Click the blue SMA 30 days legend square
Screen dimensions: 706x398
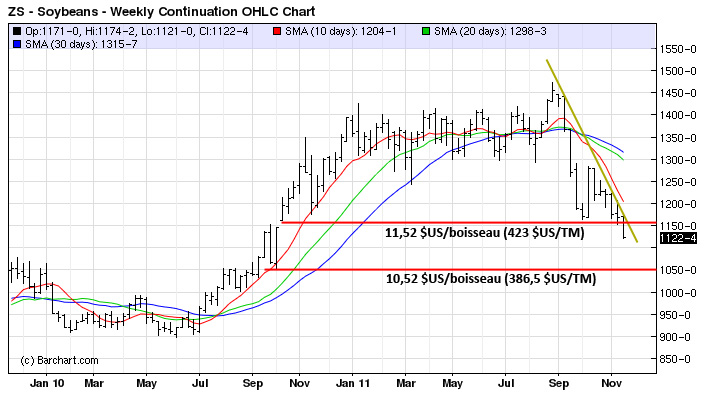(x=17, y=44)
